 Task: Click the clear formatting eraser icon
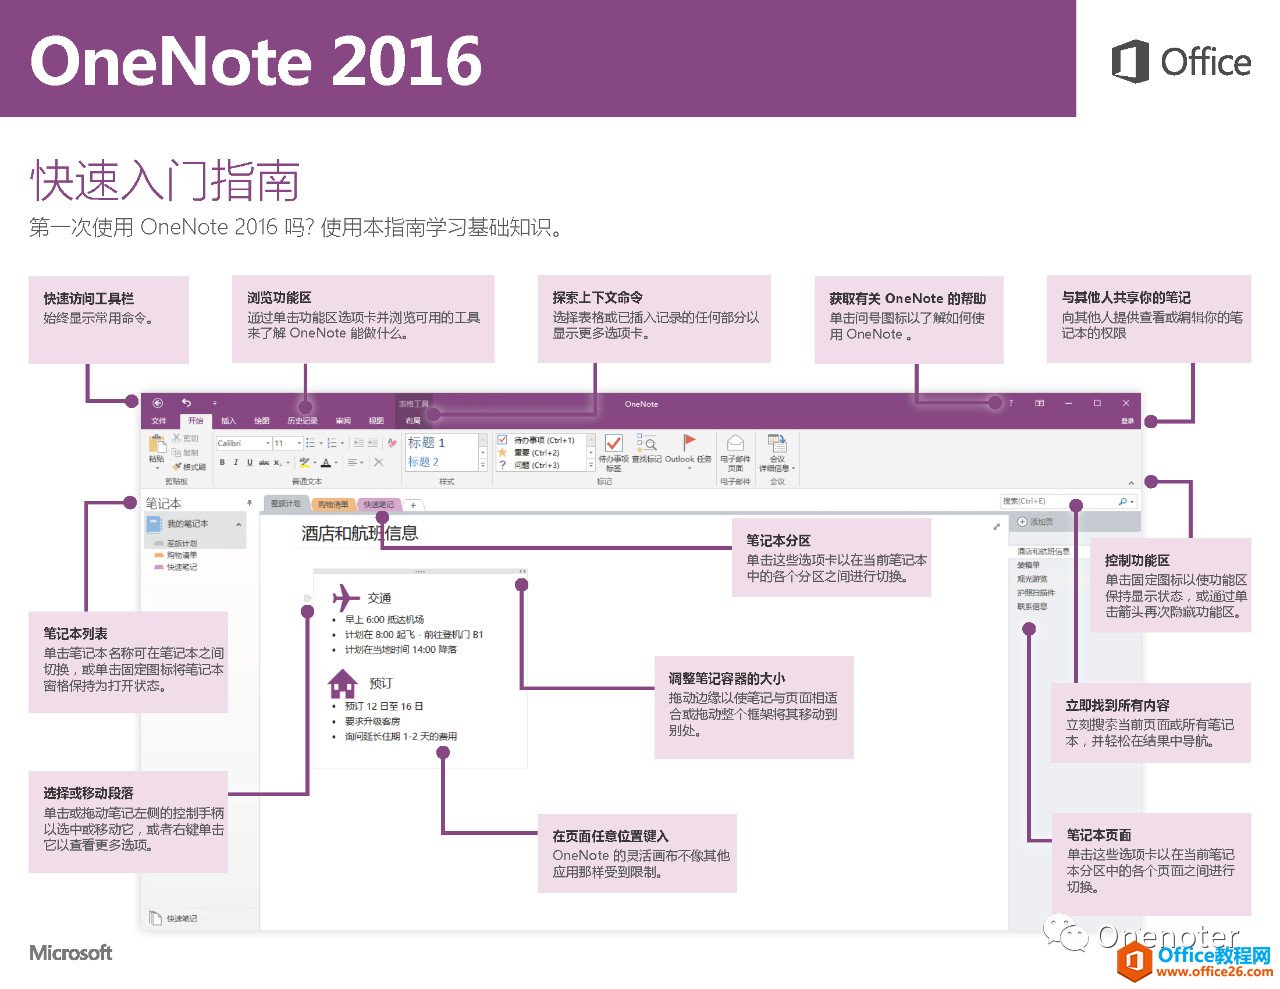point(392,443)
